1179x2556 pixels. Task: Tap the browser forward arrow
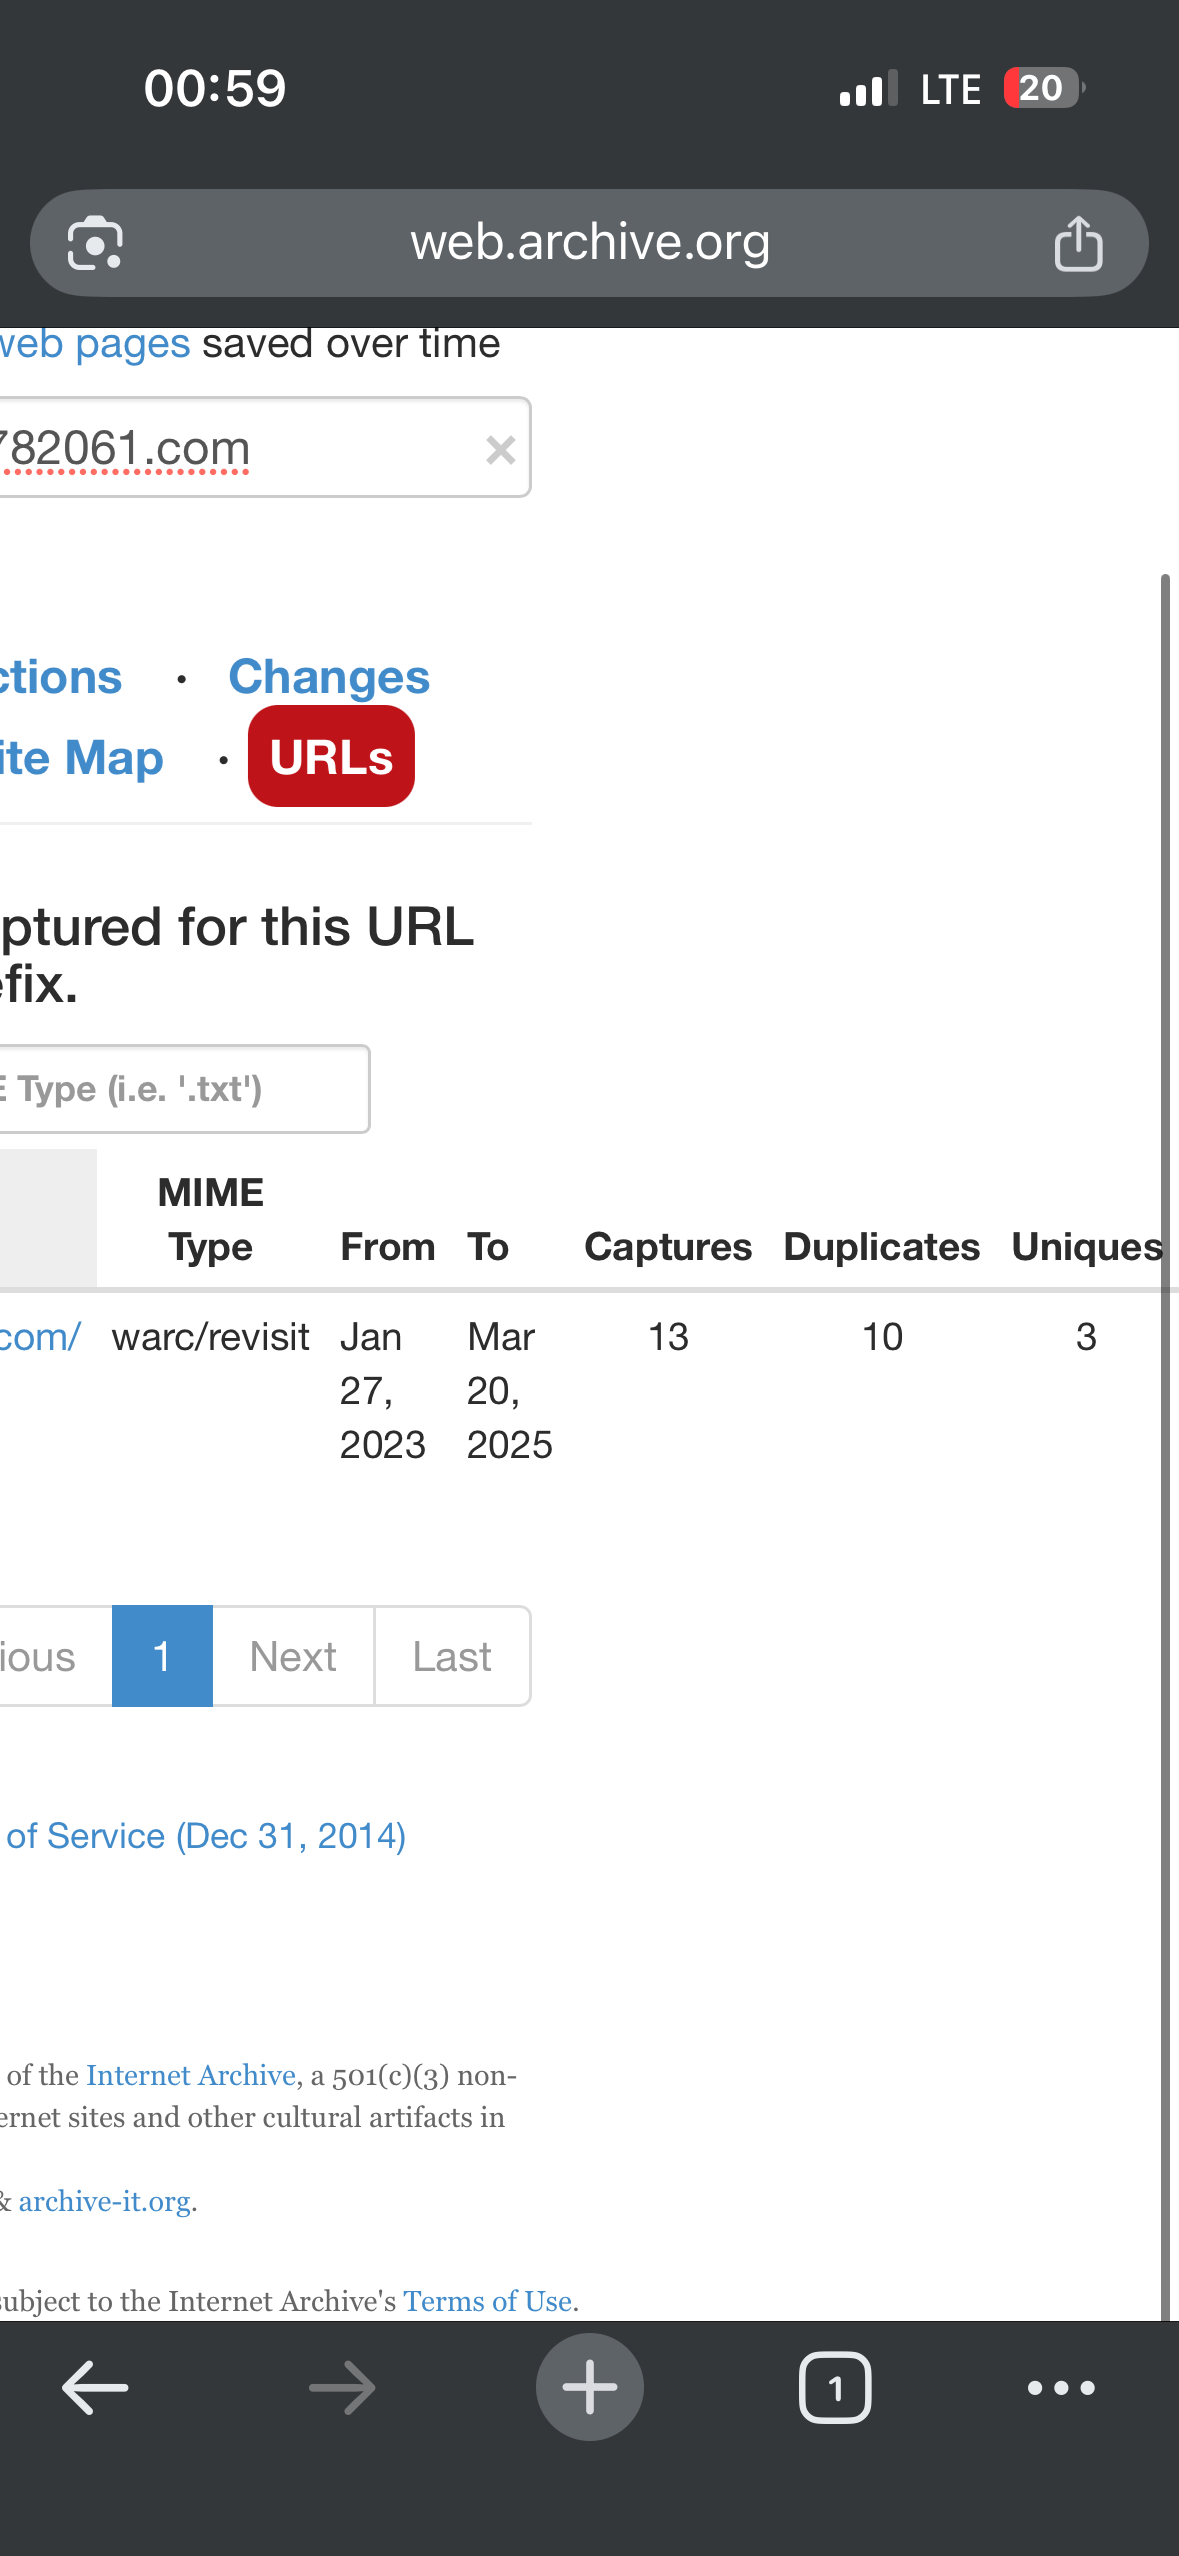342,2387
